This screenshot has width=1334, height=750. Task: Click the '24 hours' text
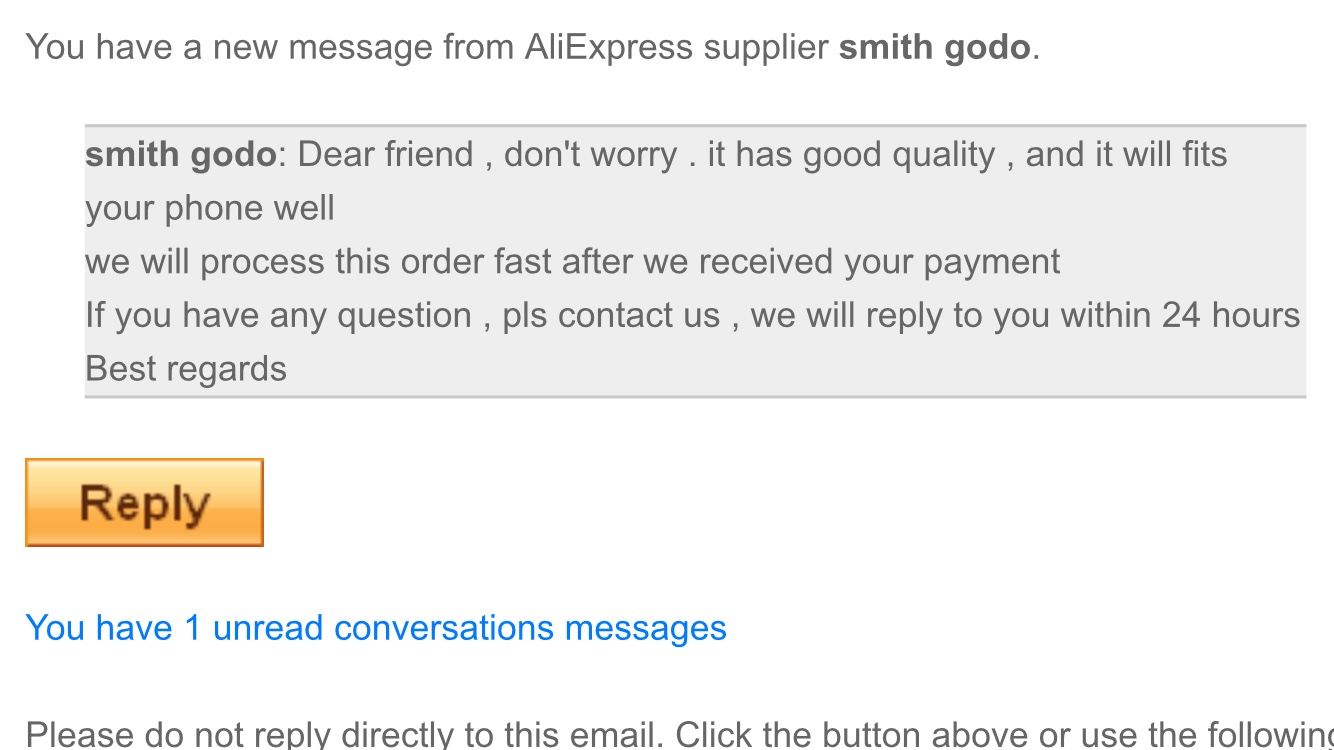click(1230, 315)
